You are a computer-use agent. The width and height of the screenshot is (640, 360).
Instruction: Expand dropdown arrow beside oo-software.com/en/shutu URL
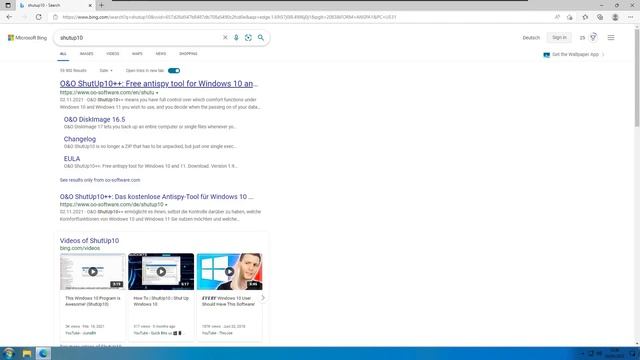click(157, 93)
